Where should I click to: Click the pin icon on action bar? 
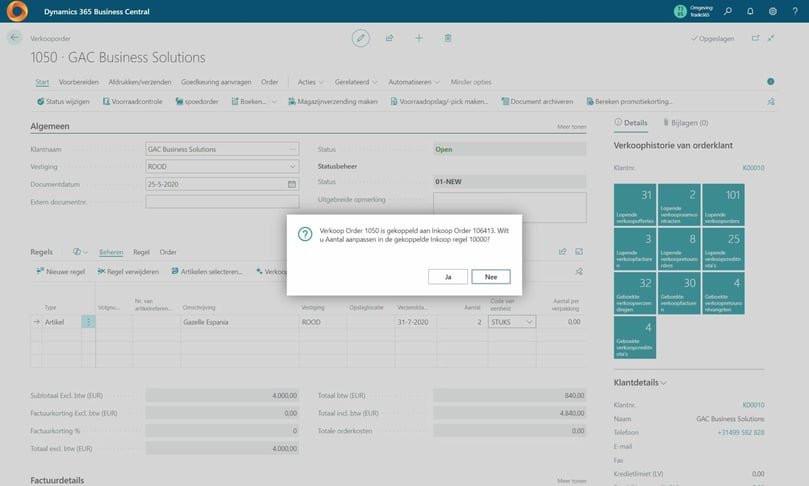(x=771, y=102)
